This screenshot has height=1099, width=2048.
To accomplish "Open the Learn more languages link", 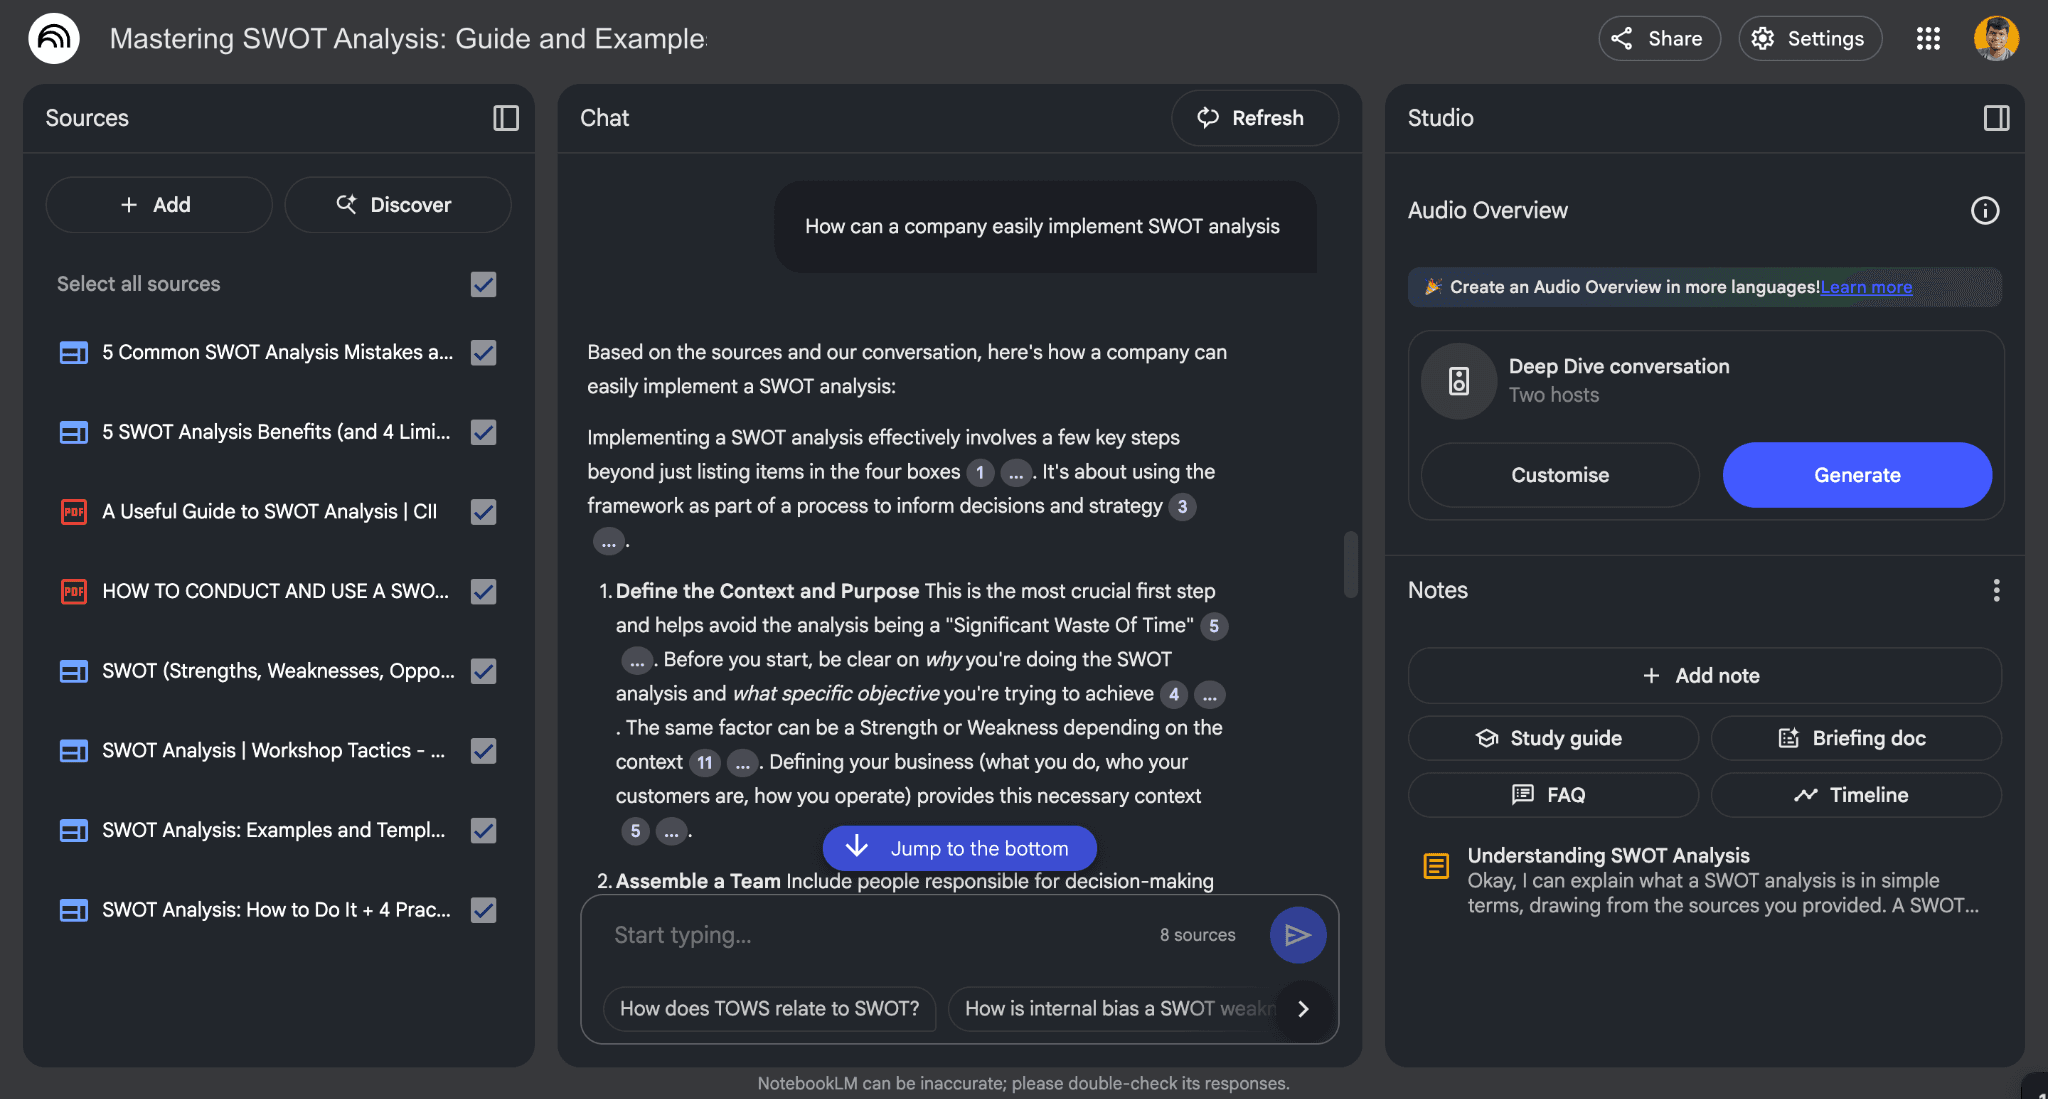I will click(1865, 287).
